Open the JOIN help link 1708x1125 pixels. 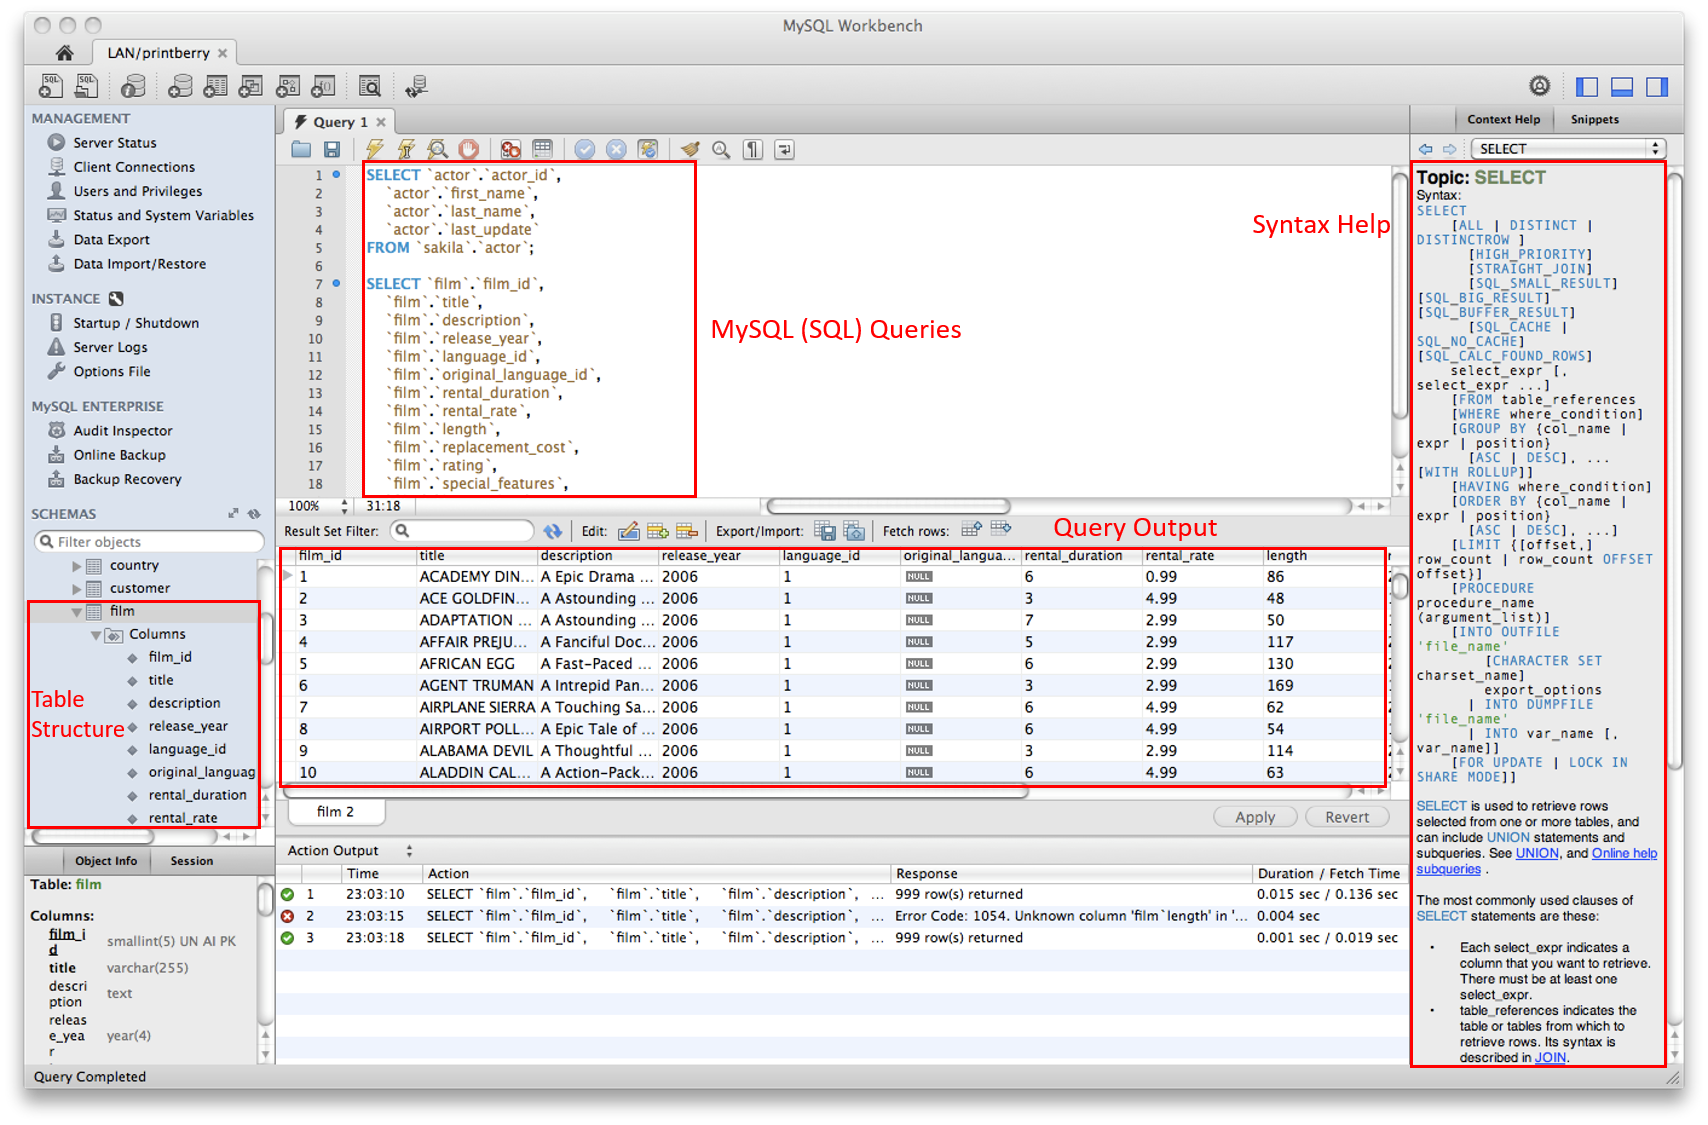1550,1058
